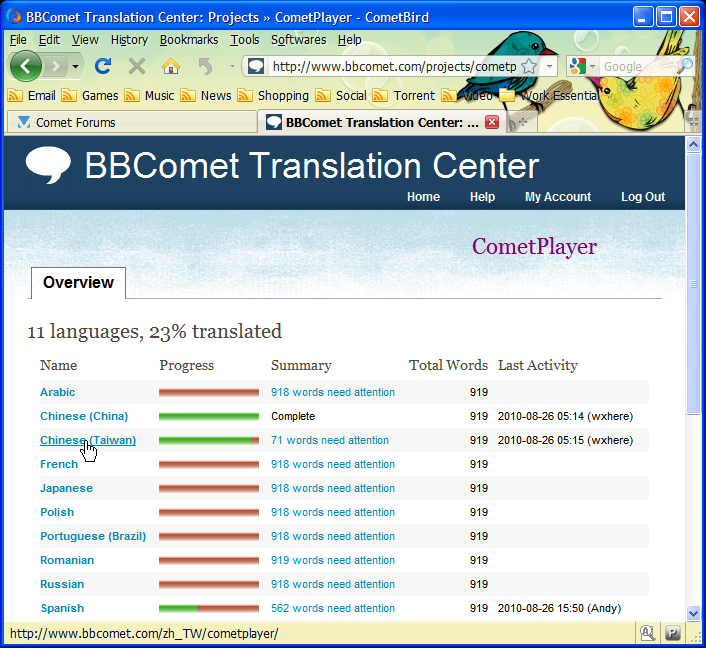Open the Email bookmark feed folder
Viewport: 706px width, 648px height.
click(x=32, y=95)
